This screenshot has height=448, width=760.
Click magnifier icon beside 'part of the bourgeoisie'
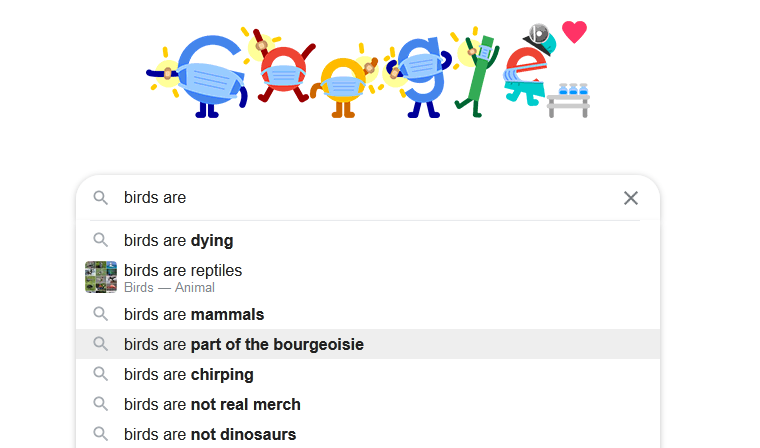click(100, 344)
